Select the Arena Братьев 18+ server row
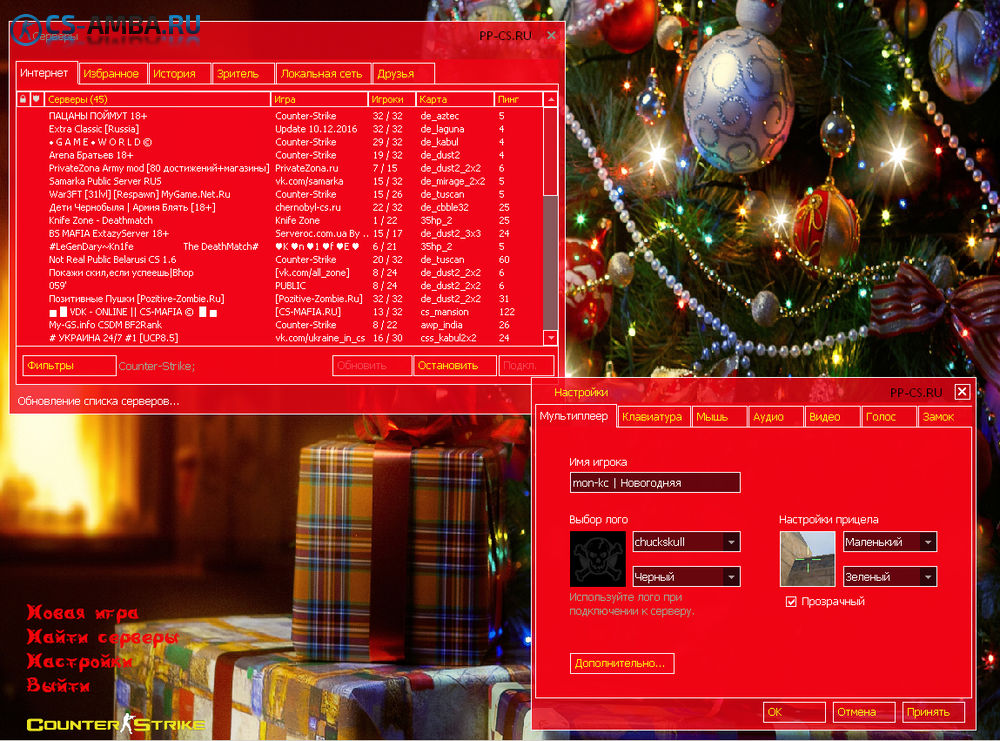The image size is (1000, 741). (280, 155)
